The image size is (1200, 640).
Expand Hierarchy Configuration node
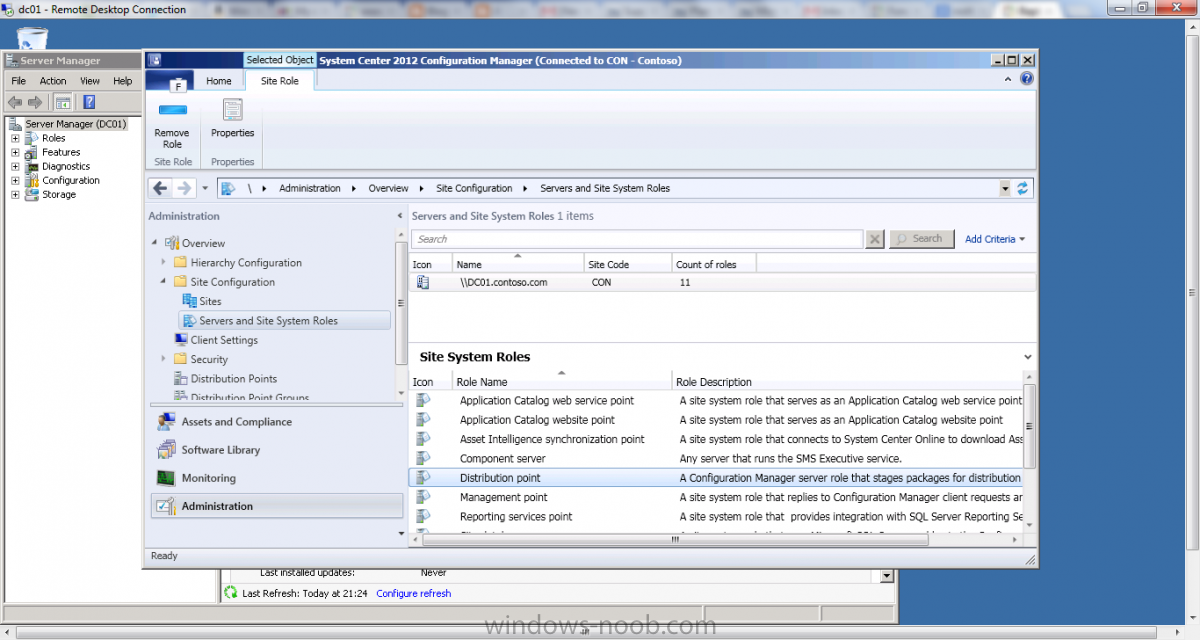tap(164, 262)
